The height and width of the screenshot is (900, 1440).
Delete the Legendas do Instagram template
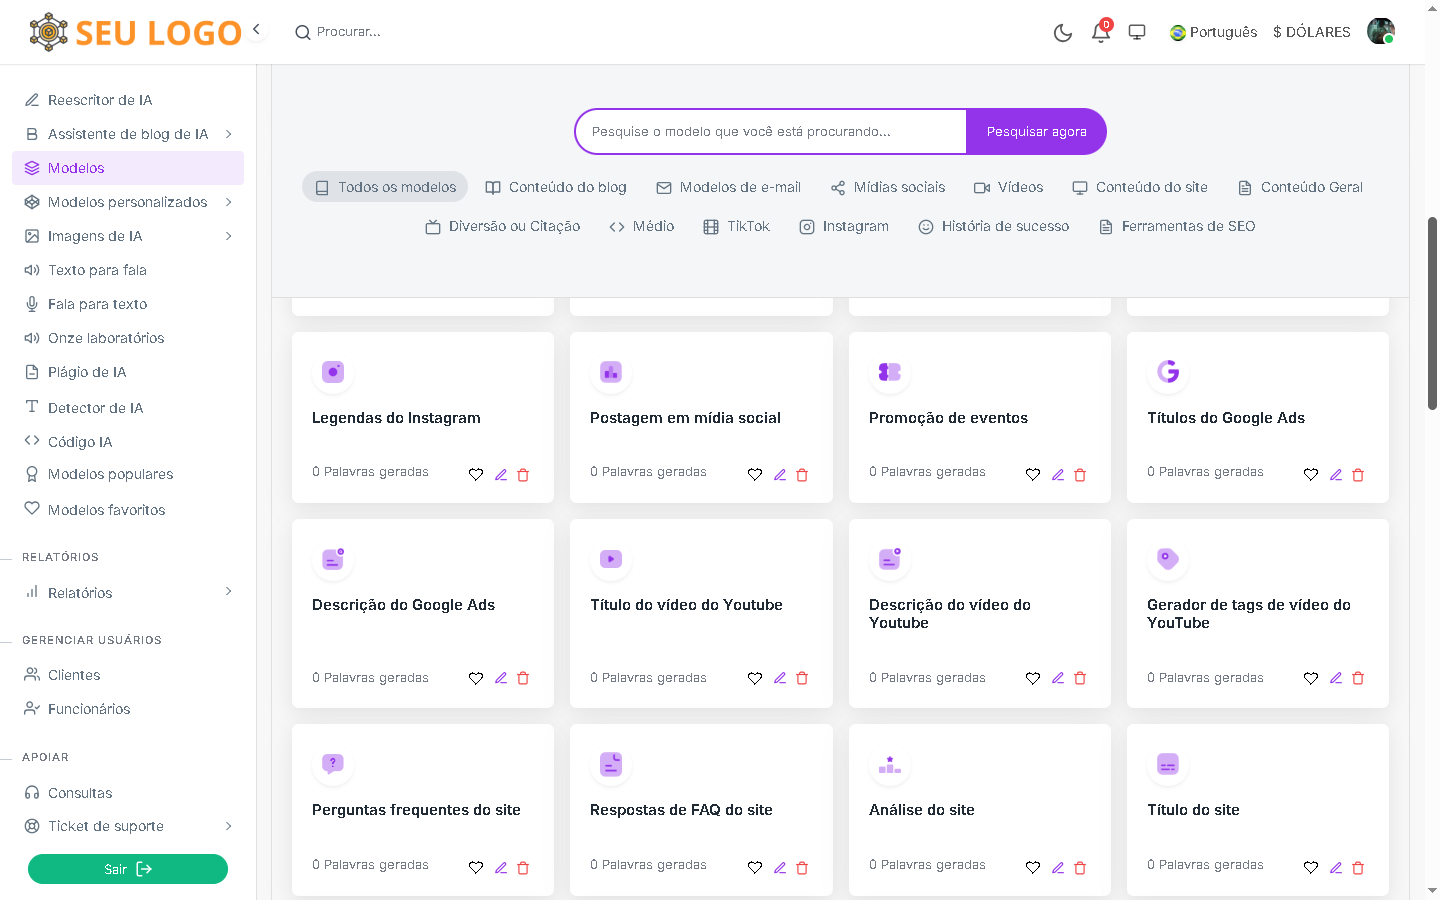point(523,475)
